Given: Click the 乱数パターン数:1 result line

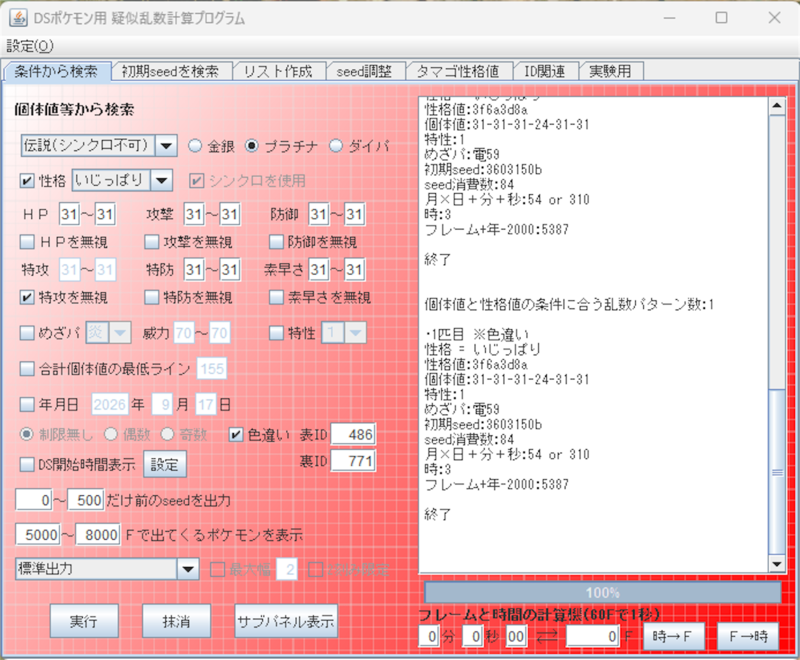Looking at the screenshot, I should 569,304.
